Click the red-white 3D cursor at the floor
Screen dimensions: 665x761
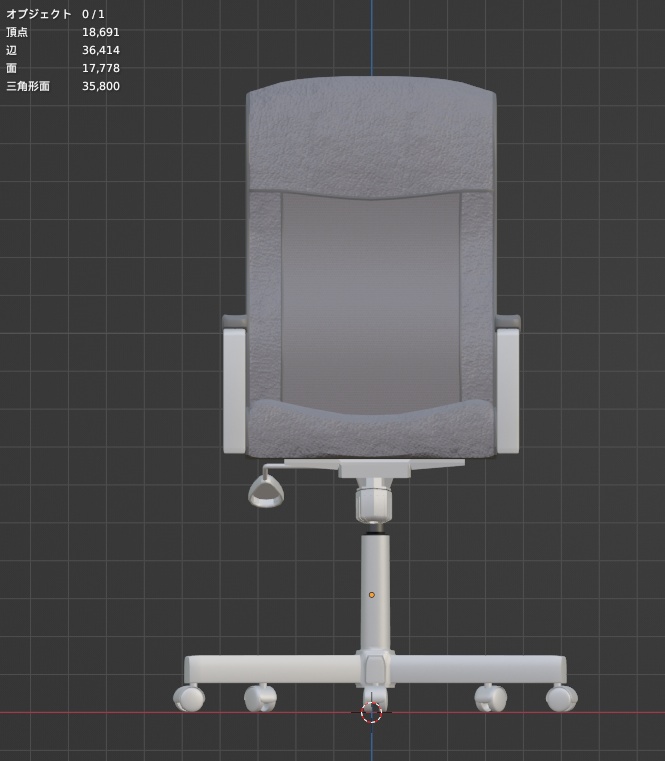(371, 712)
